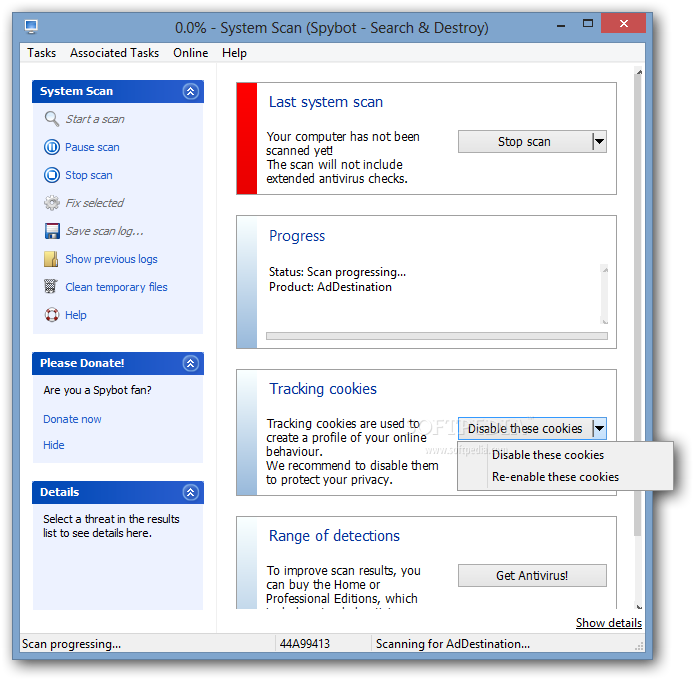The width and height of the screenshot is (694, 680).
Task: Click the Fix selected gear icon
Action: [x=52, y=203]
